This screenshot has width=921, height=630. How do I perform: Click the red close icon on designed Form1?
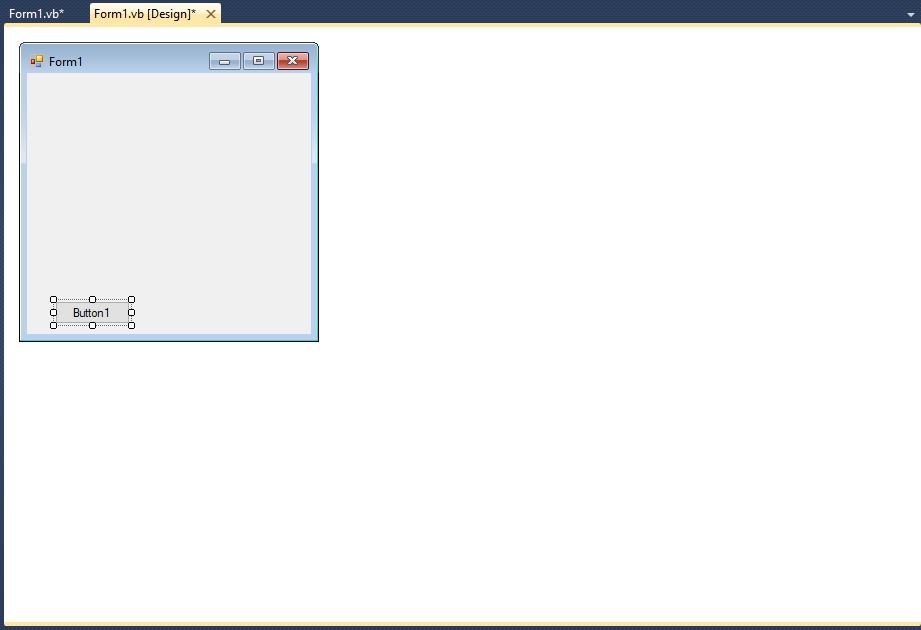(x=292, y=60)
